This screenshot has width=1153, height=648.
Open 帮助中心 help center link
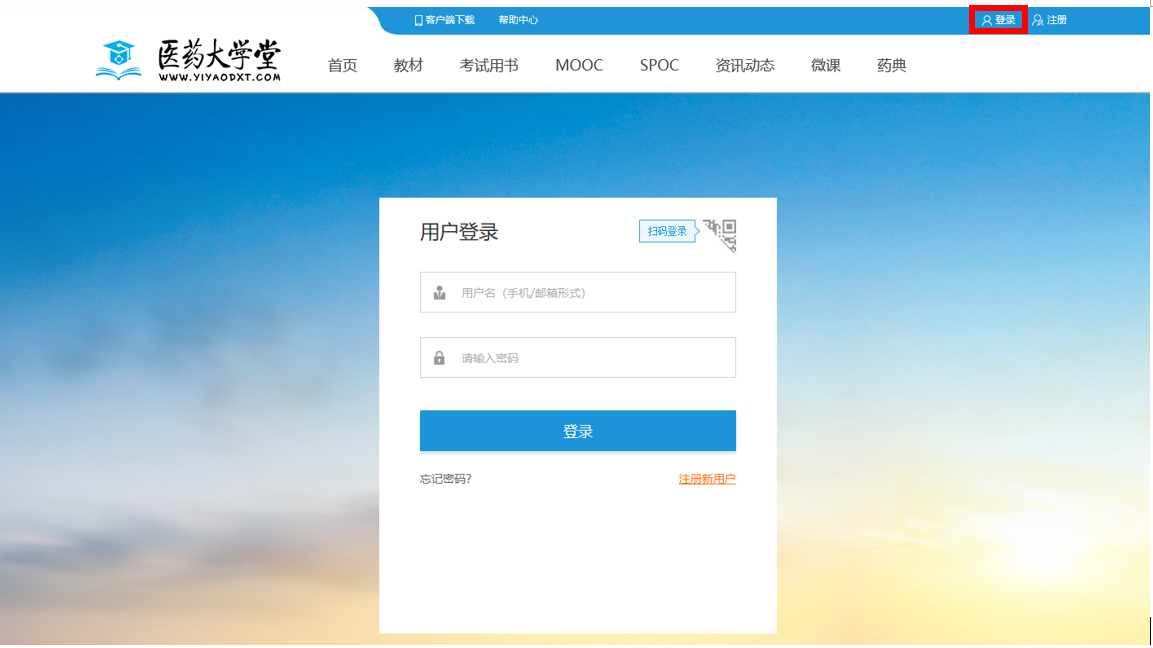point(518,20)
